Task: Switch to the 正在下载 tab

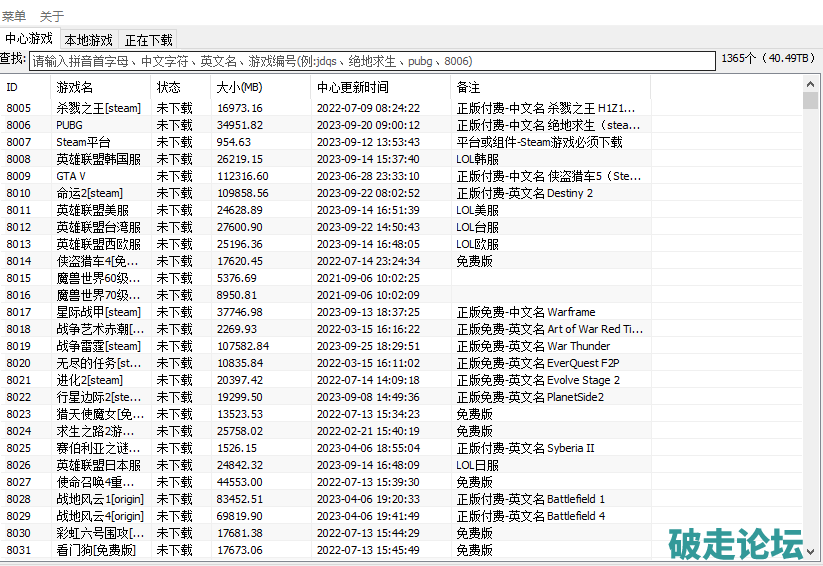Action: [148, 40]
